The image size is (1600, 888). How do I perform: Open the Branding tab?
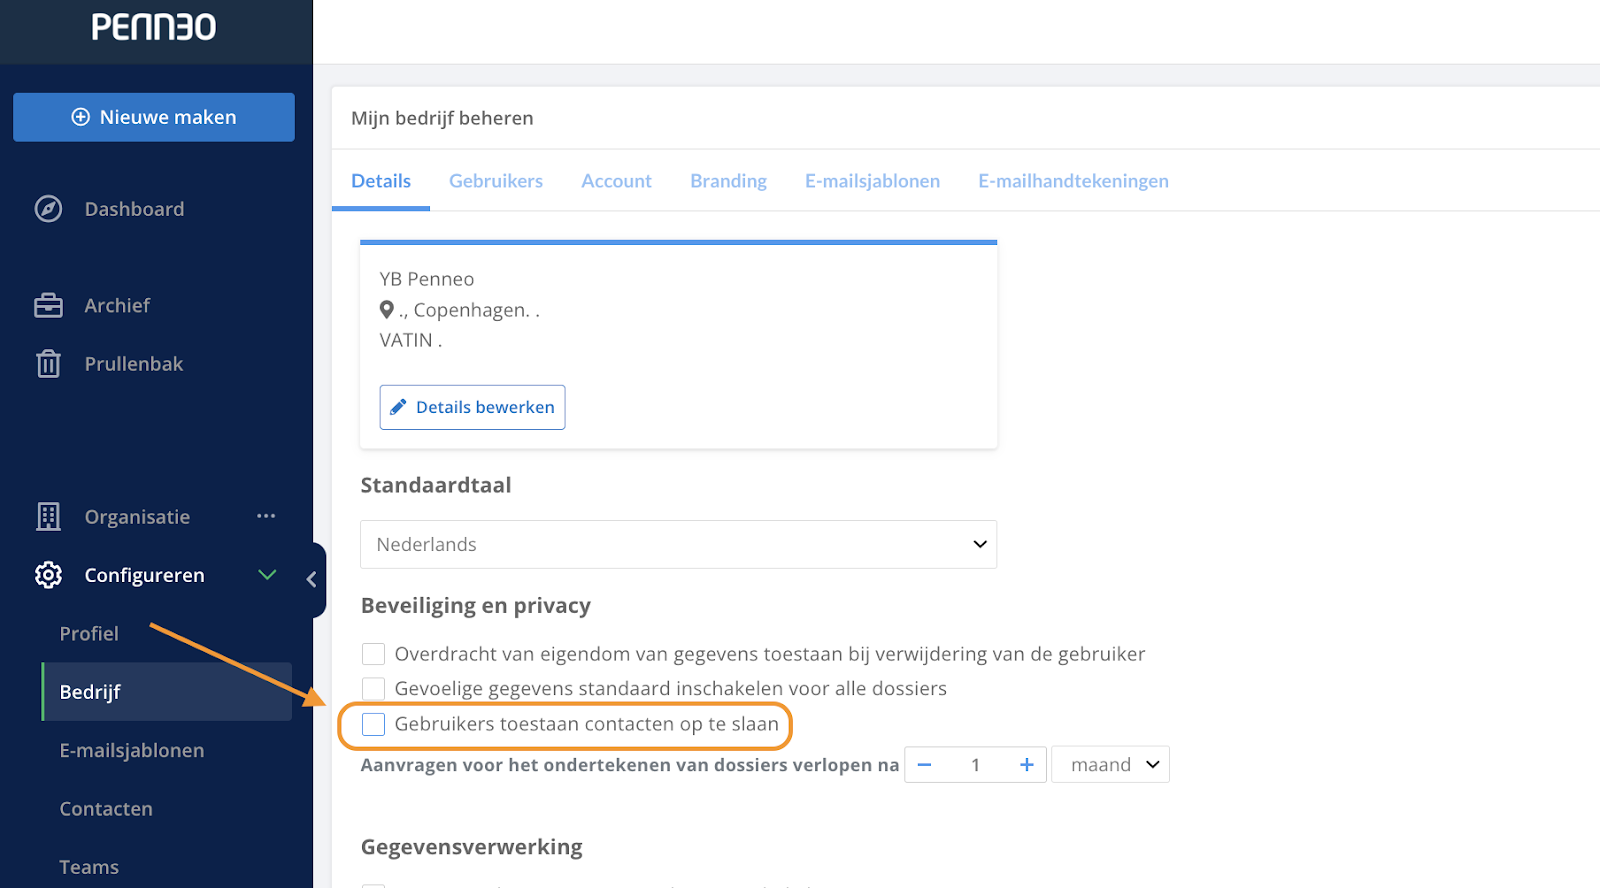coord(728,181)
